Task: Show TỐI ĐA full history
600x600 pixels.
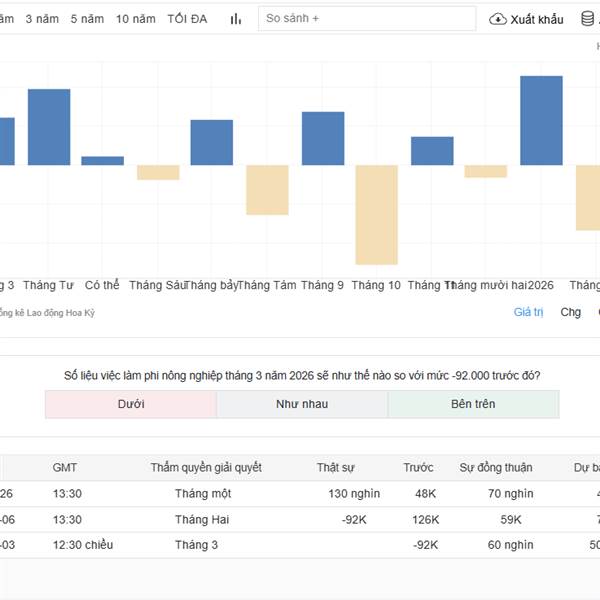Action: pos(187,19)
